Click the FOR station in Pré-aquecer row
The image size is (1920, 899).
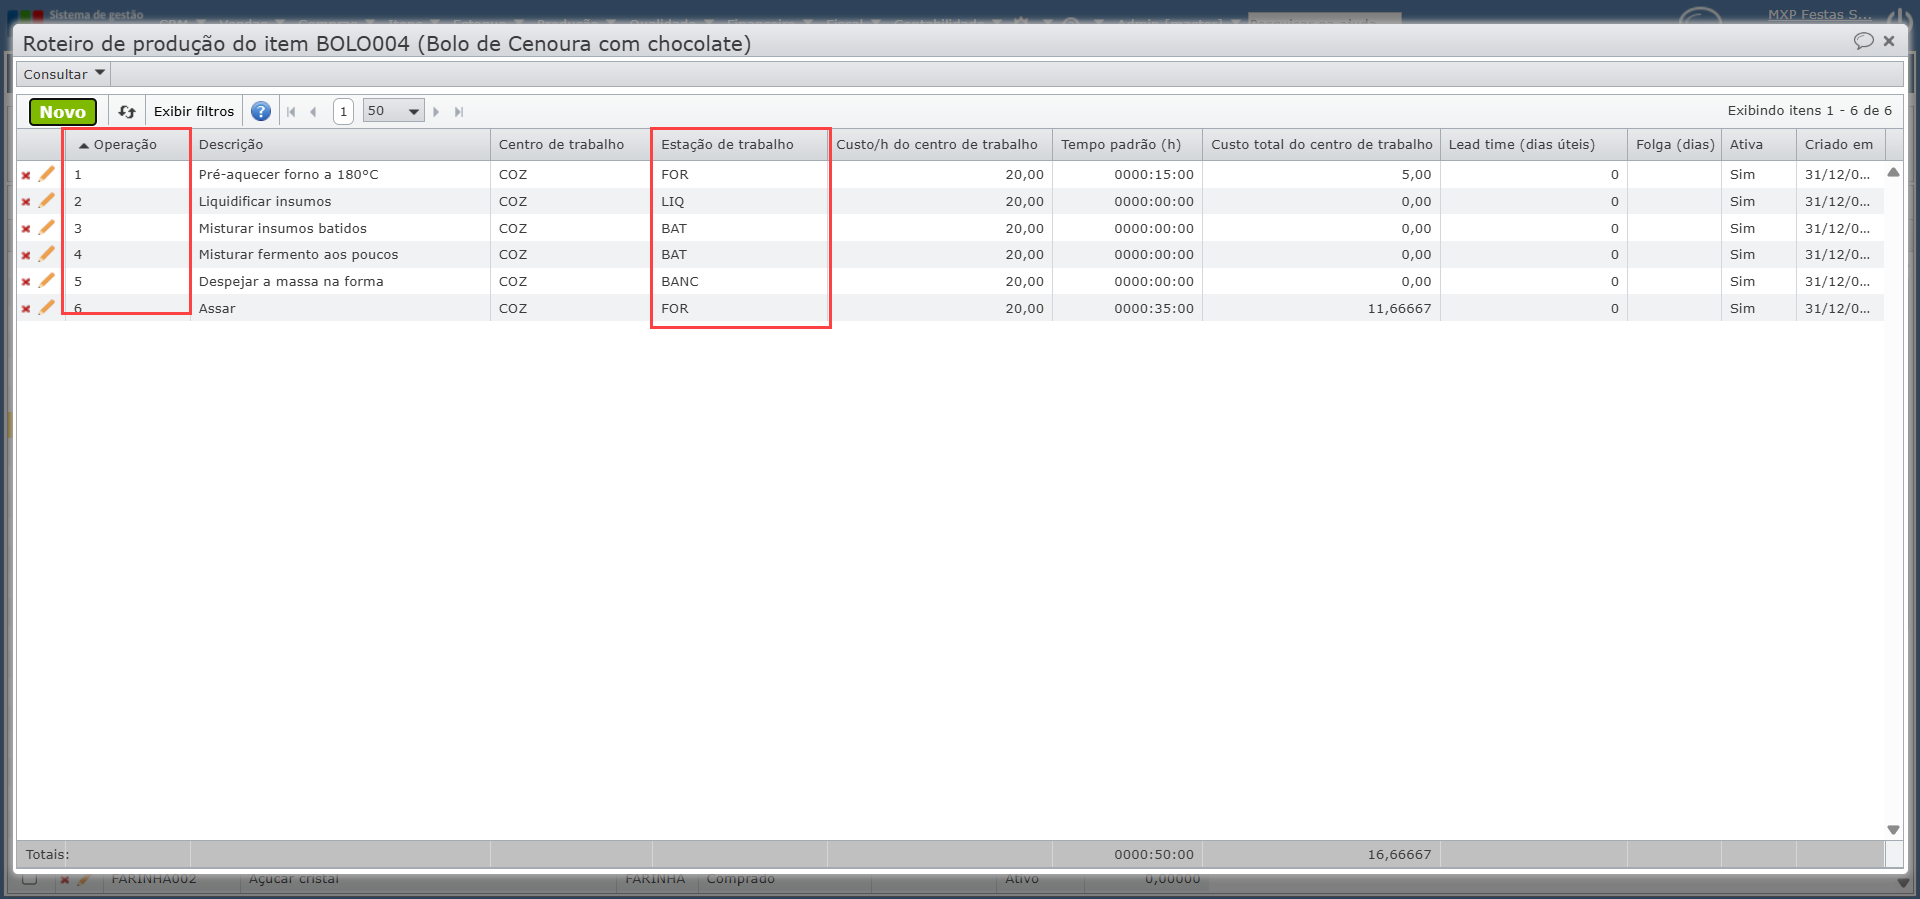pos(740,175)
